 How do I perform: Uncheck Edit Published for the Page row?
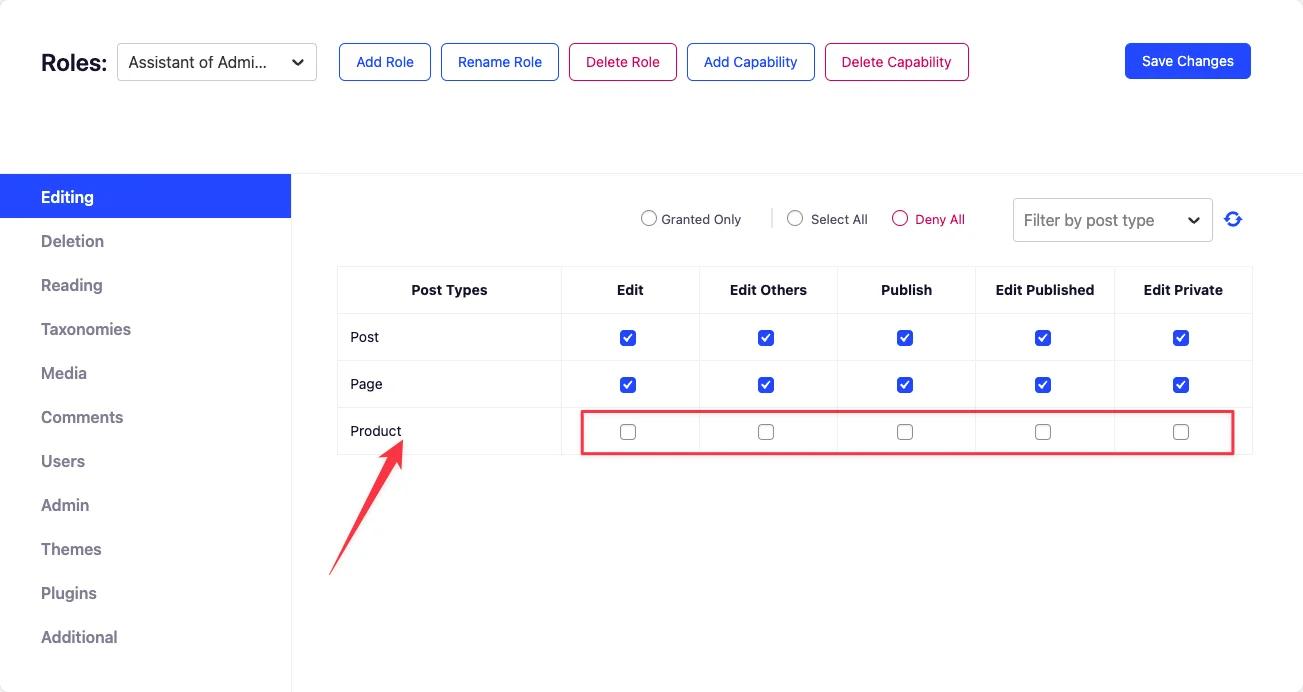coord(1043,385)
